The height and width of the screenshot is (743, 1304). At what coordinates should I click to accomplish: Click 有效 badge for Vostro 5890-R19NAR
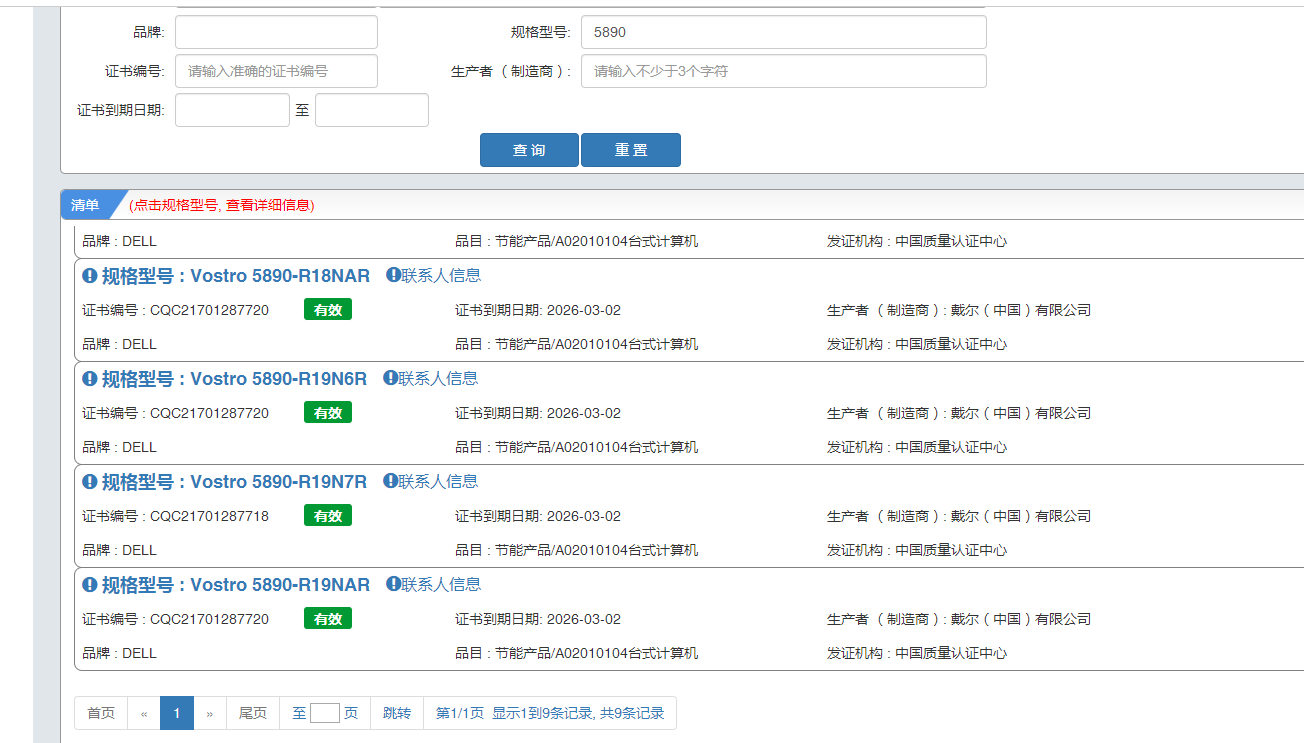click(x=328, y=619)
